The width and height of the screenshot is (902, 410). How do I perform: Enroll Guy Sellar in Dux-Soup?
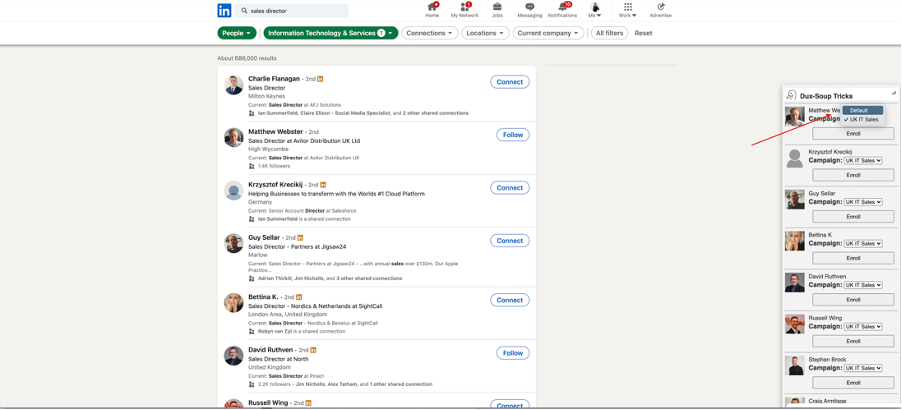click(853, 217)
